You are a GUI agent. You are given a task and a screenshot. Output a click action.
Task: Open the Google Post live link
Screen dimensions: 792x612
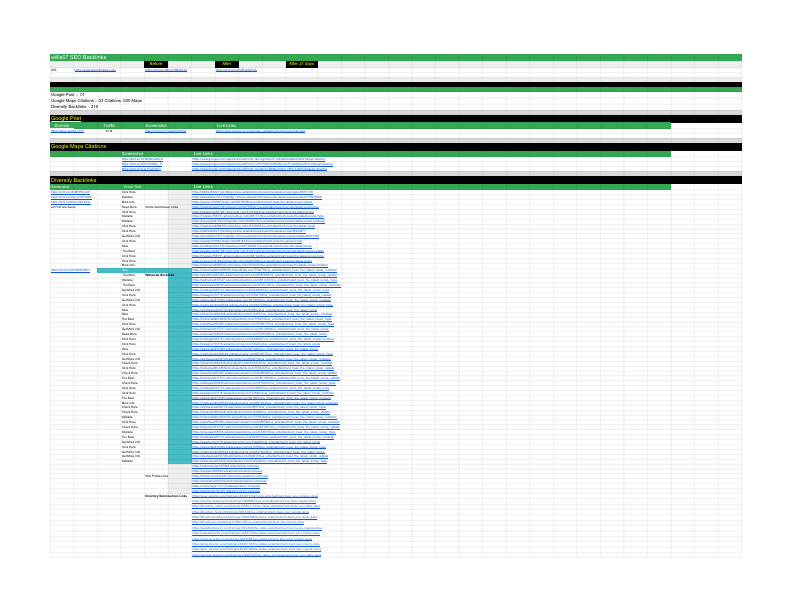pos(260,131)
